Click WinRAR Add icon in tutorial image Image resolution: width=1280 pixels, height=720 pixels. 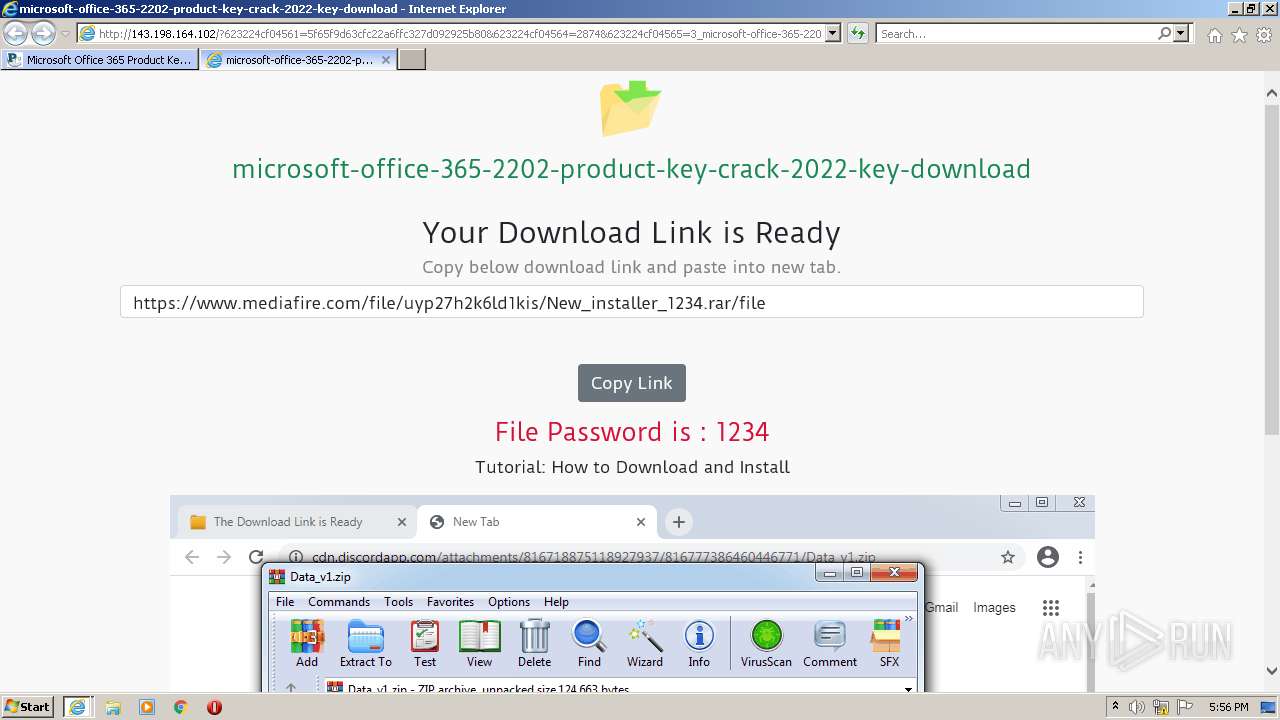307,644
